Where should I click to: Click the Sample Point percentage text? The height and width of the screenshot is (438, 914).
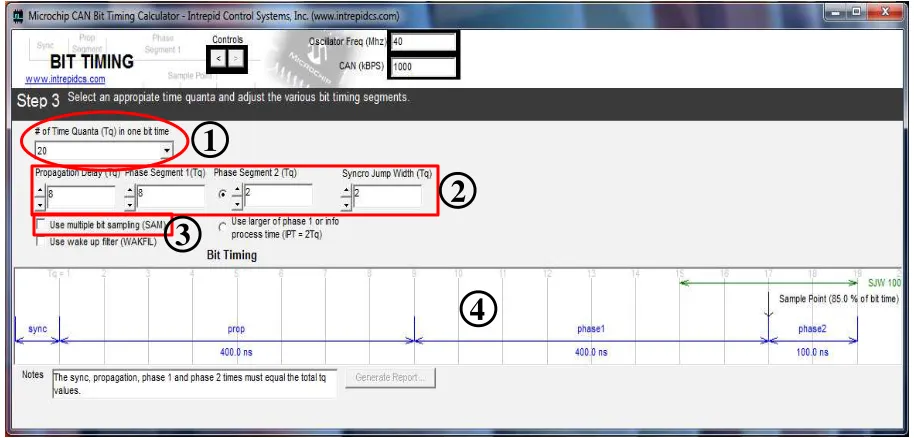click(x=839, y=299)
